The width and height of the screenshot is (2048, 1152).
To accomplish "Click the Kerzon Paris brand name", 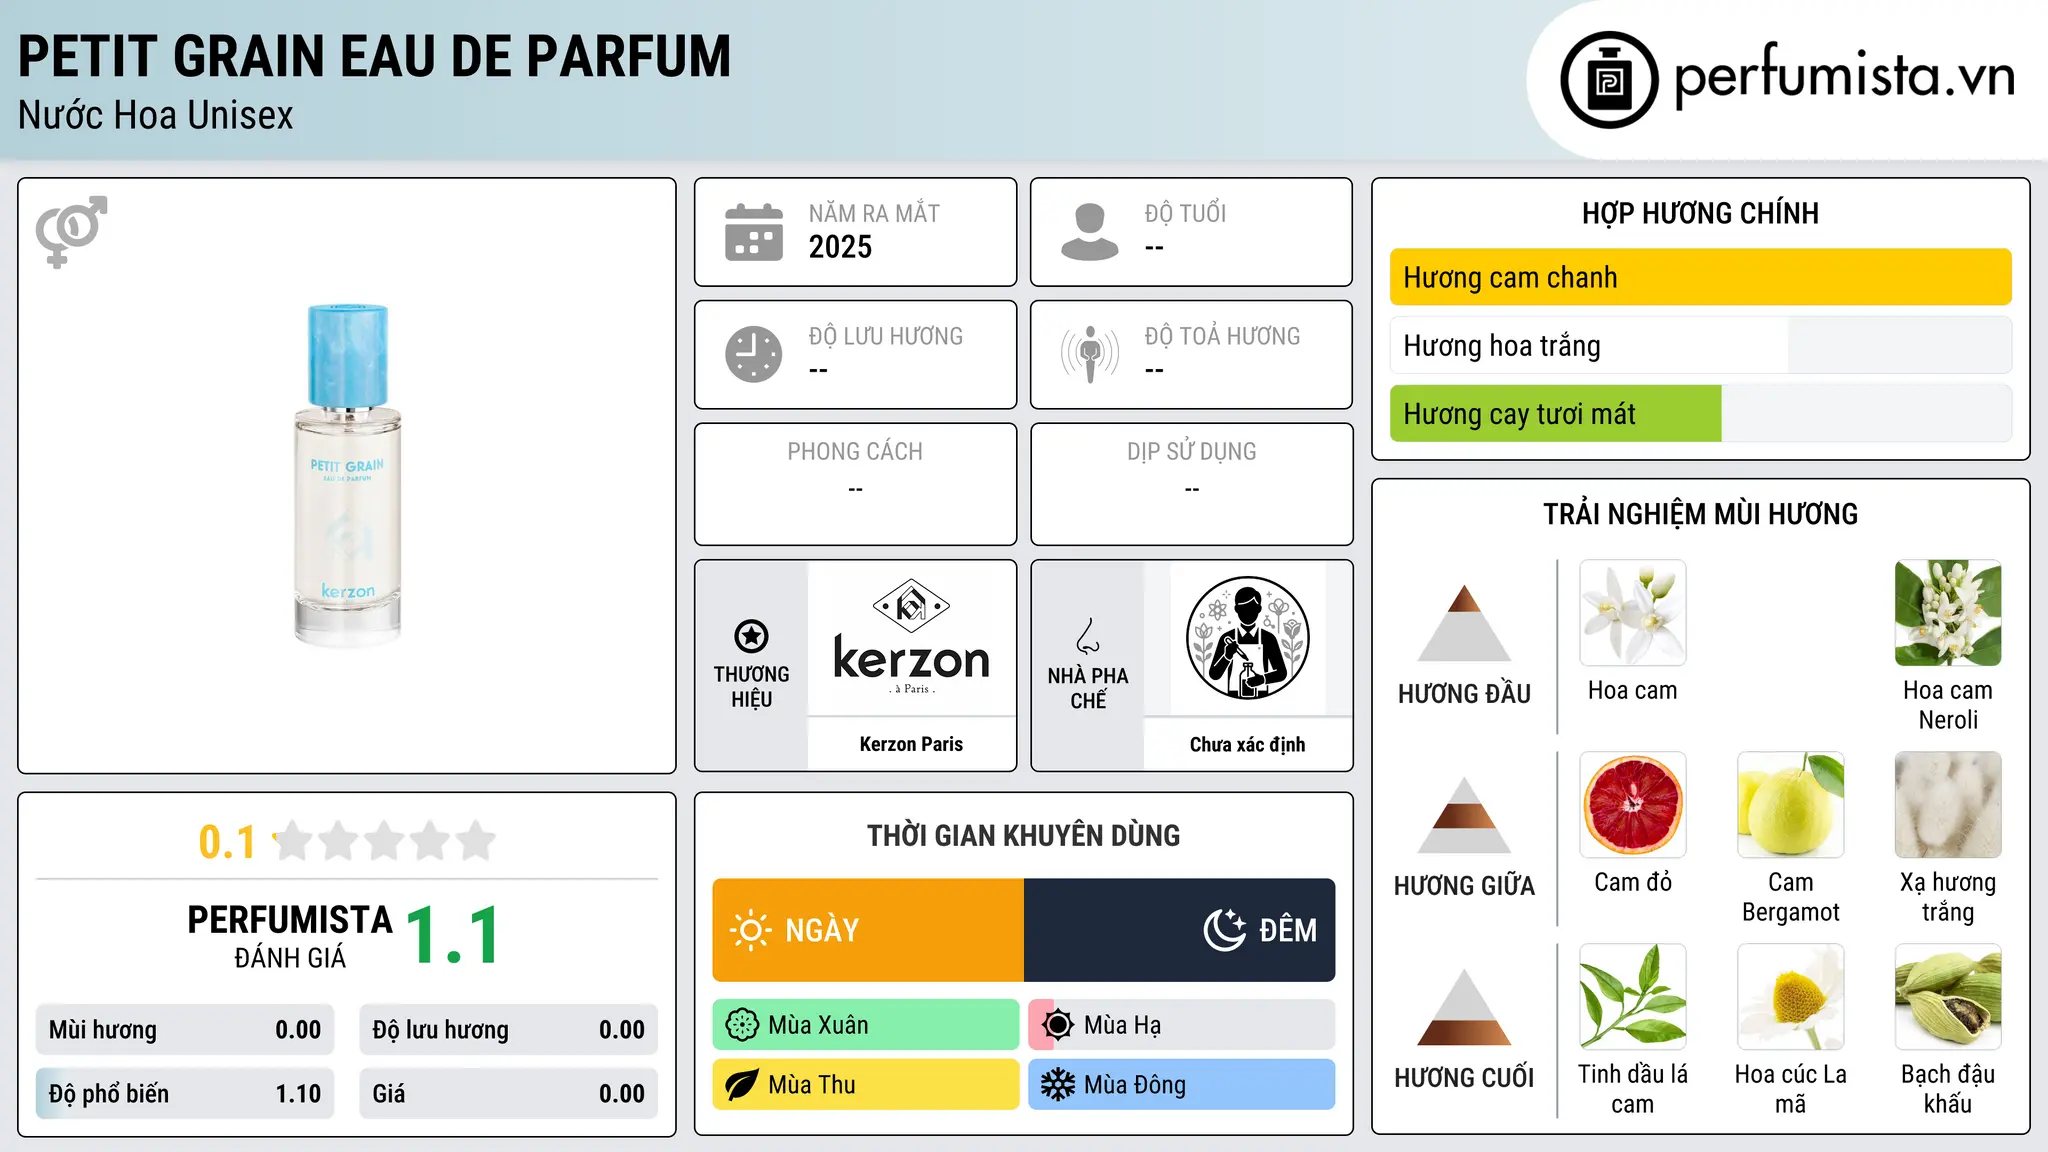I will (x=911, y=744).
